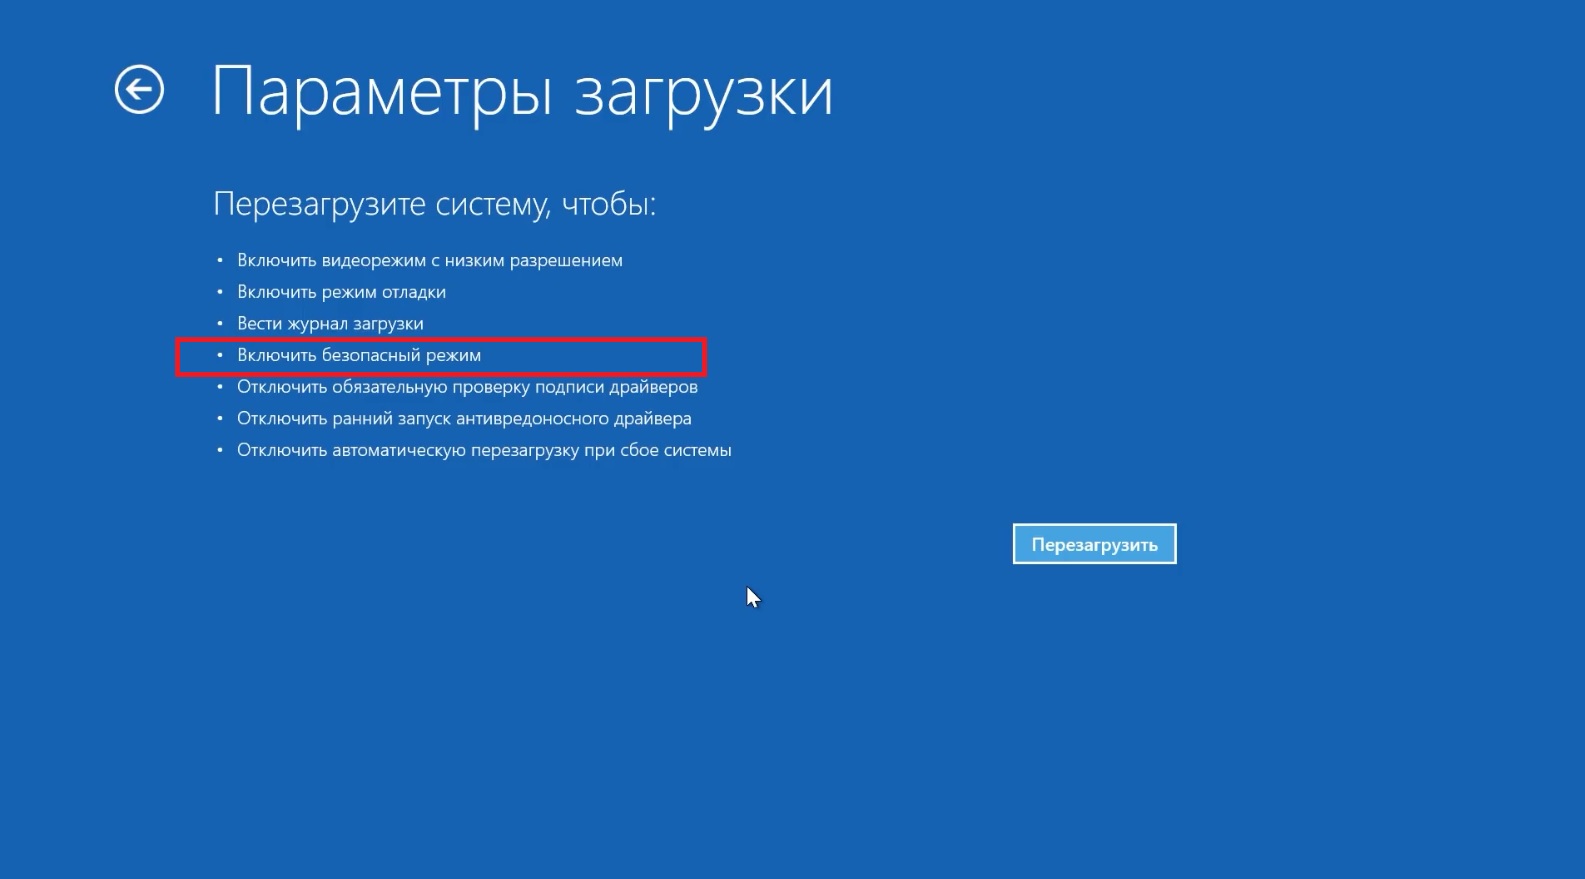This screenshot has width=1585, height=879.
Task: Click Отключить автоматическую перезагрузку при сбое системы
Action: click(484, 450)
